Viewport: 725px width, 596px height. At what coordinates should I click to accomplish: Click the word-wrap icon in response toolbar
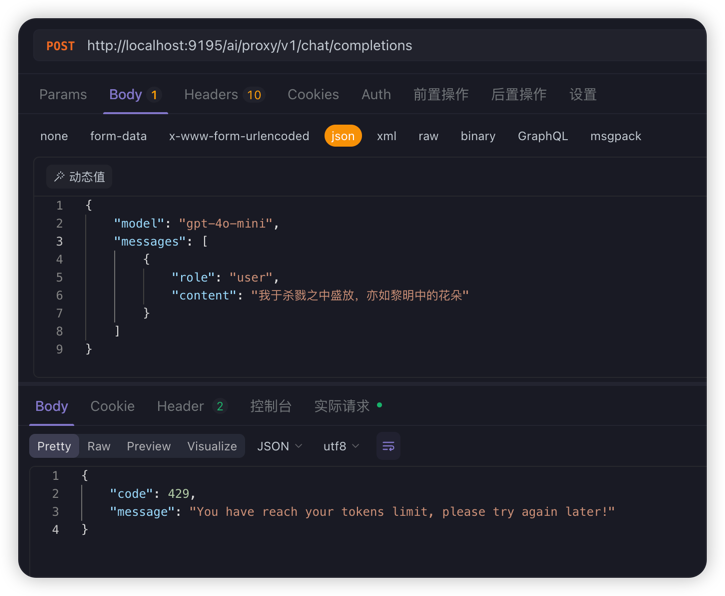[x=388, y=446]
